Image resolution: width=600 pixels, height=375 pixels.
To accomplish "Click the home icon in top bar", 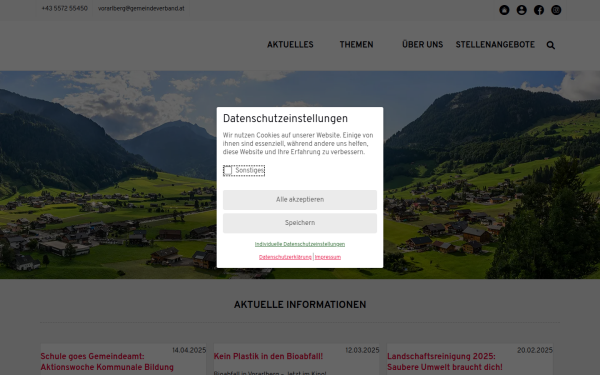I will tap(504, 10).
